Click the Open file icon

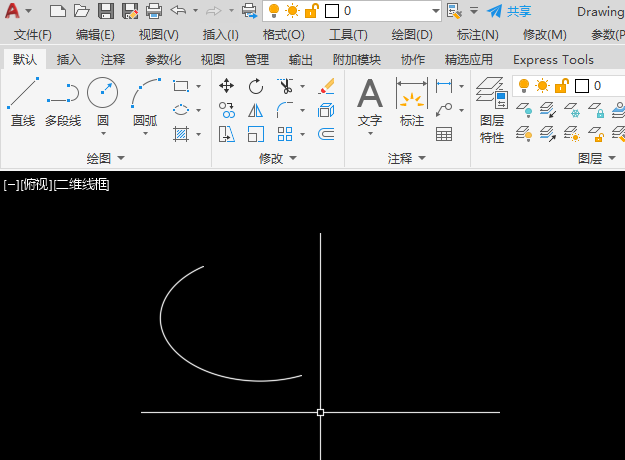tap(82, 11)
